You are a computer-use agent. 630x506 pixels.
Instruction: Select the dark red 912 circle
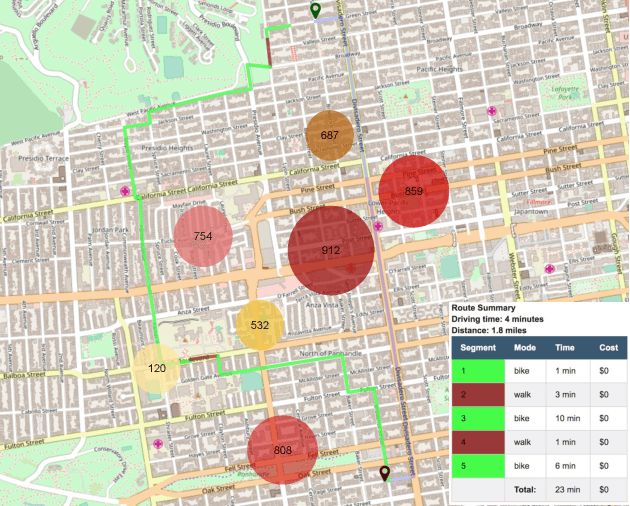[x=331, y=251]
